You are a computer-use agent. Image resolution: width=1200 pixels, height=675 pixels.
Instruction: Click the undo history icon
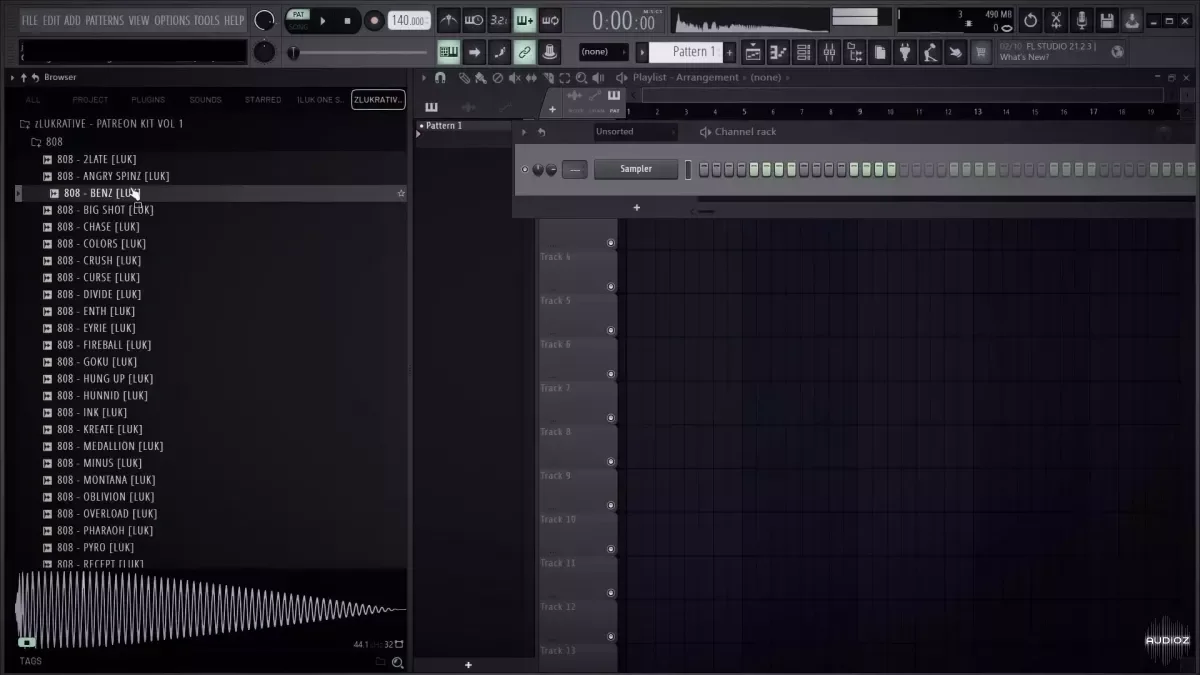[x=1031, y=20]
